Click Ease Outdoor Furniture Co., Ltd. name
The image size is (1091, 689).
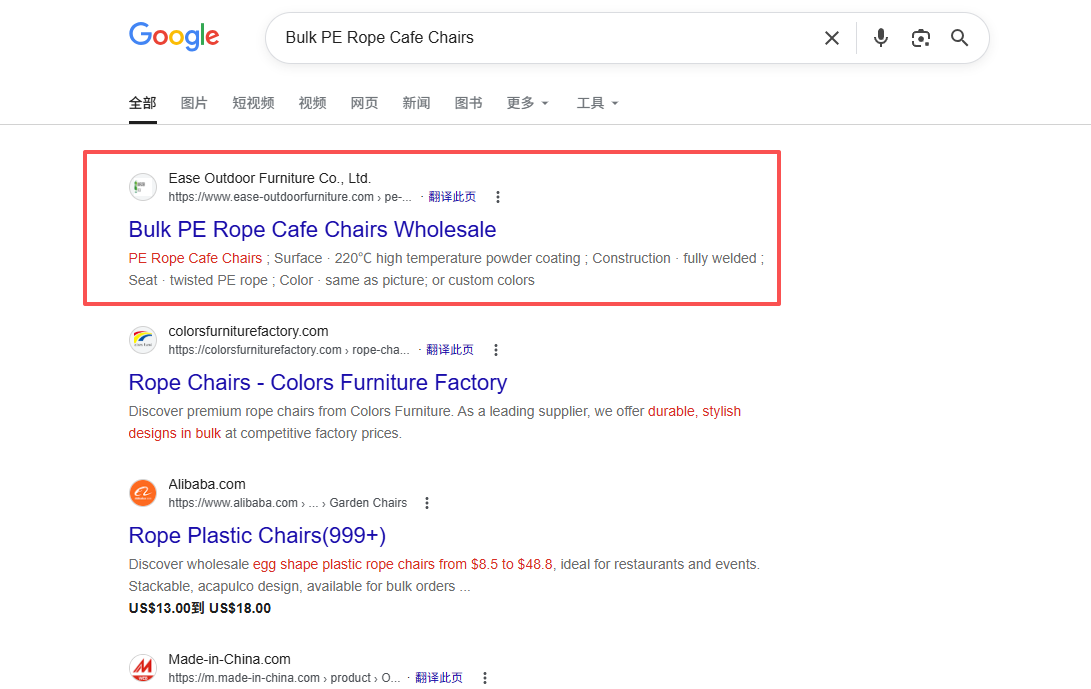pyautogui.click(x=270, y=178)
